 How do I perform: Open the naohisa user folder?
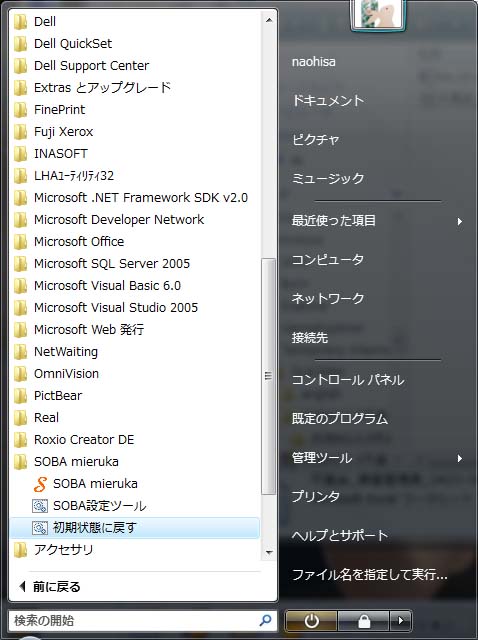coord(313,62)
